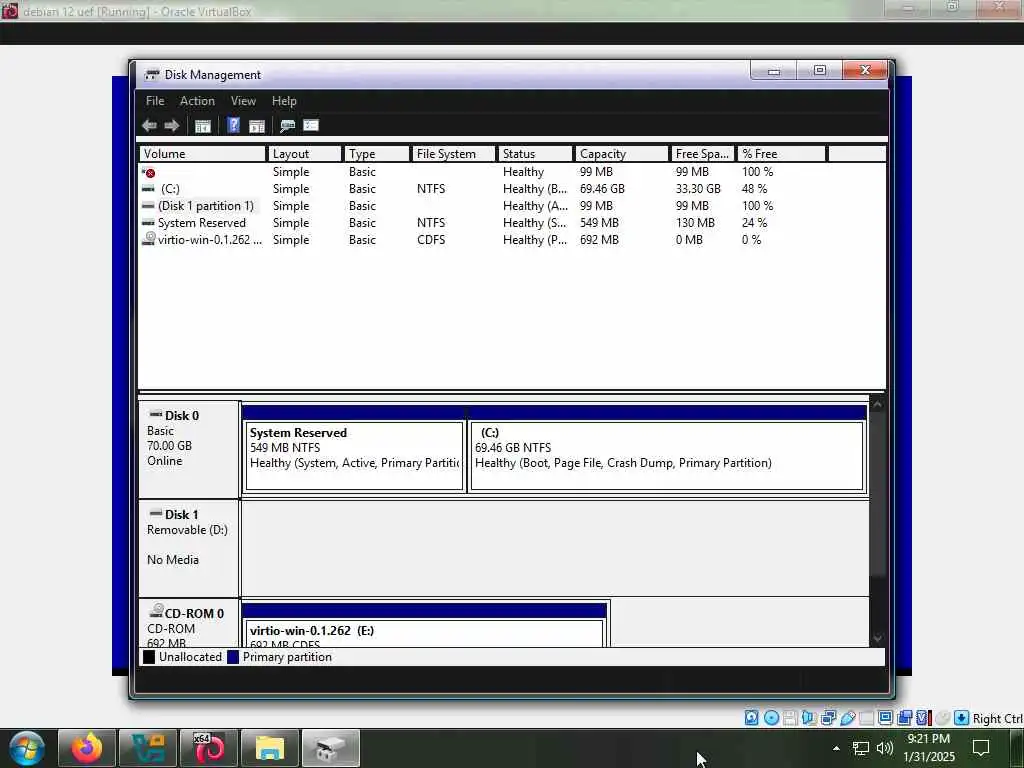The height and width of the screenshot is (768, 1024).
Task: Click VirtualBox audio status icon
Action: tap(809, 718)
